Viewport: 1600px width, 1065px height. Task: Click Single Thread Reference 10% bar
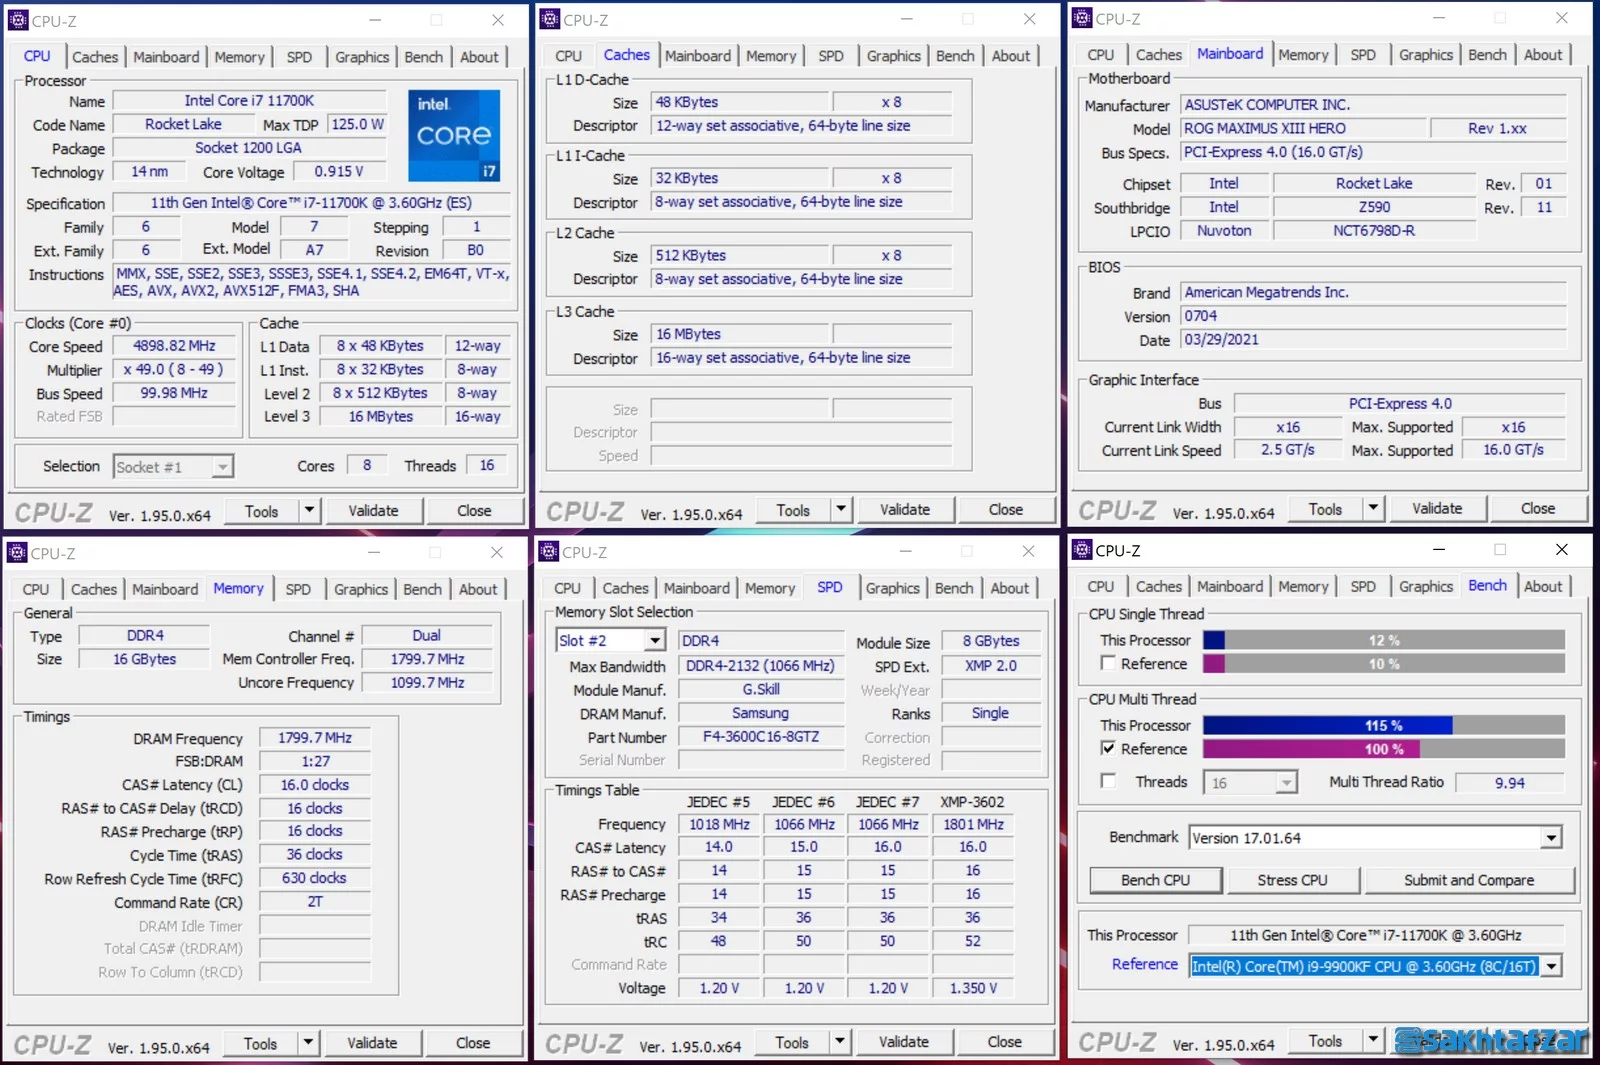[x=1384, y=664]
